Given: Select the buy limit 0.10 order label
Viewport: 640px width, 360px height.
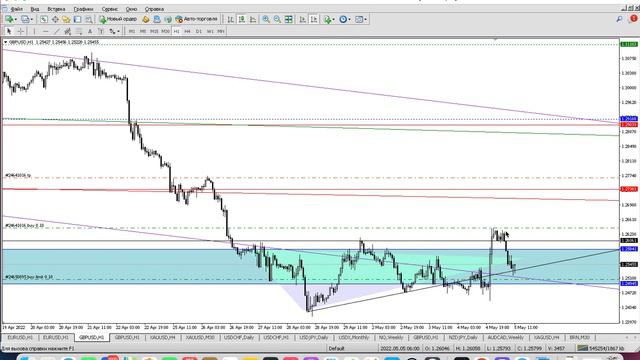Looking at the screenshot, I should coord(29,277).
